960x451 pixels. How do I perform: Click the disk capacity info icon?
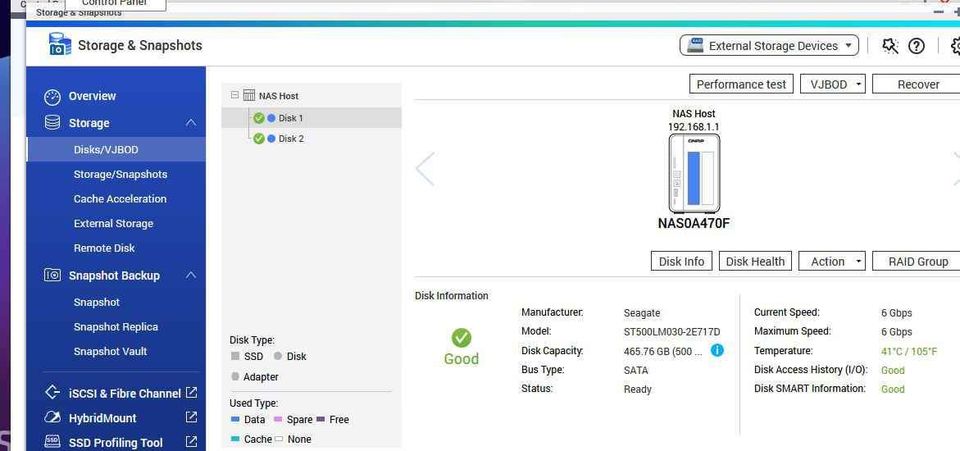pyautogui.click(x=717, y=351)
